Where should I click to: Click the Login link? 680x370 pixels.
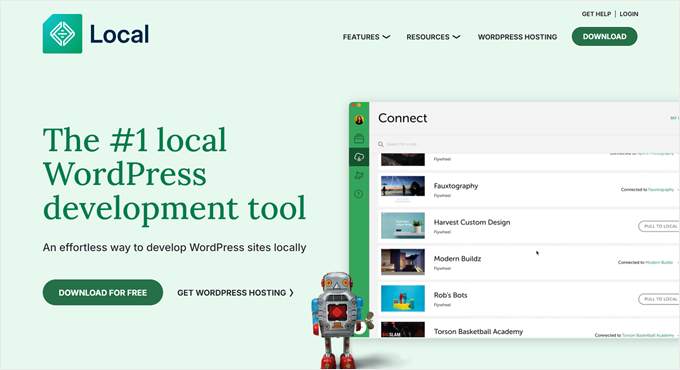coord(629,14)
